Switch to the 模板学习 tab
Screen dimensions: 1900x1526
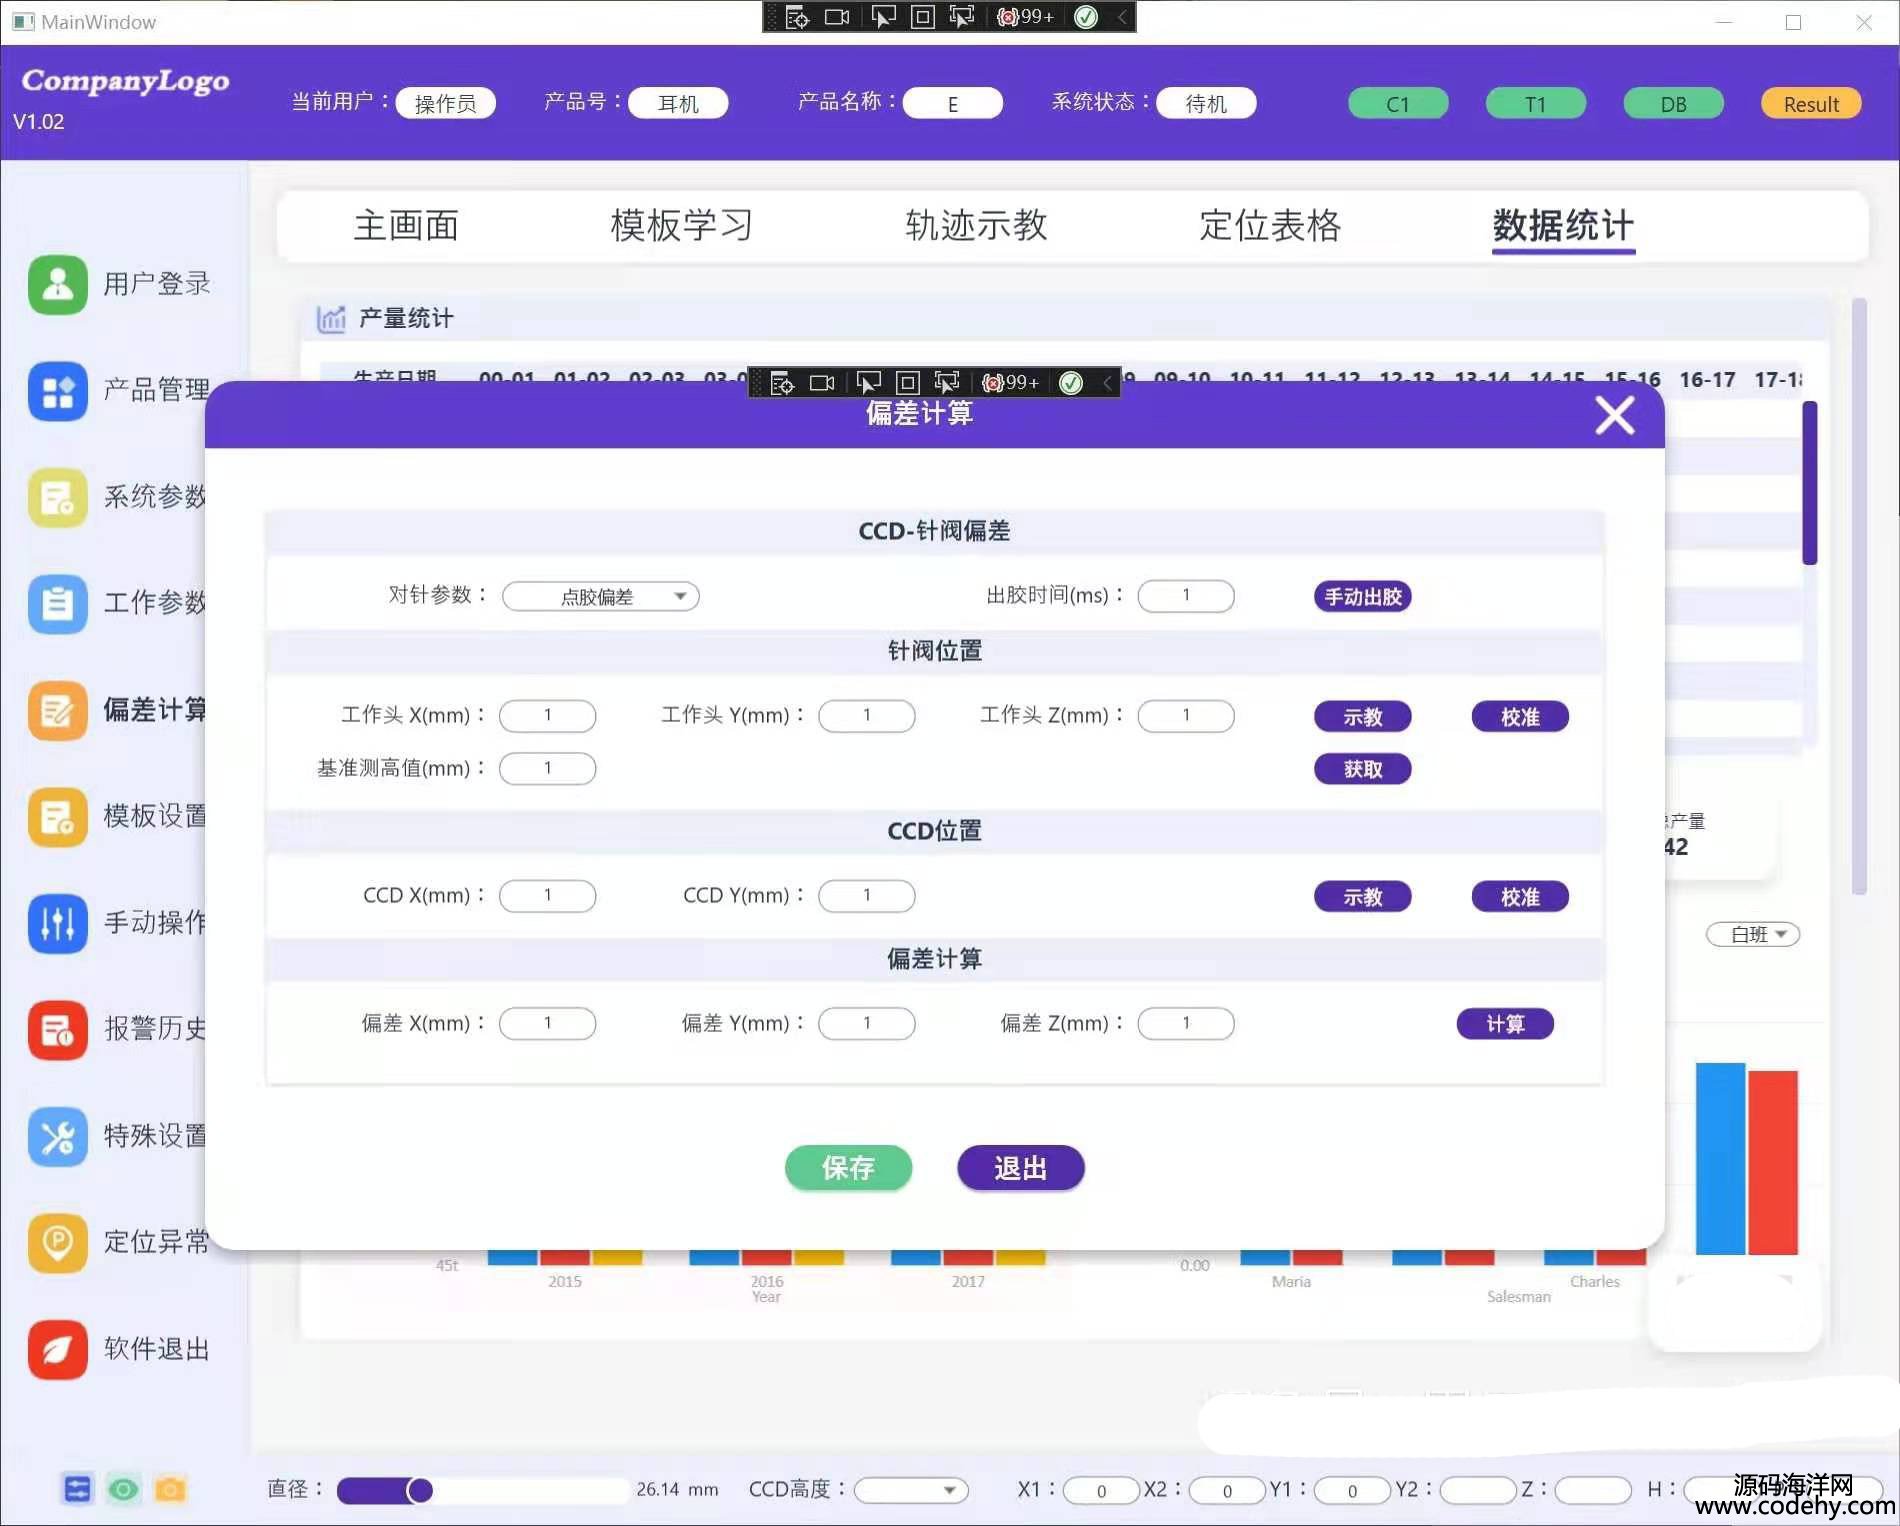(x=681, y=225)
